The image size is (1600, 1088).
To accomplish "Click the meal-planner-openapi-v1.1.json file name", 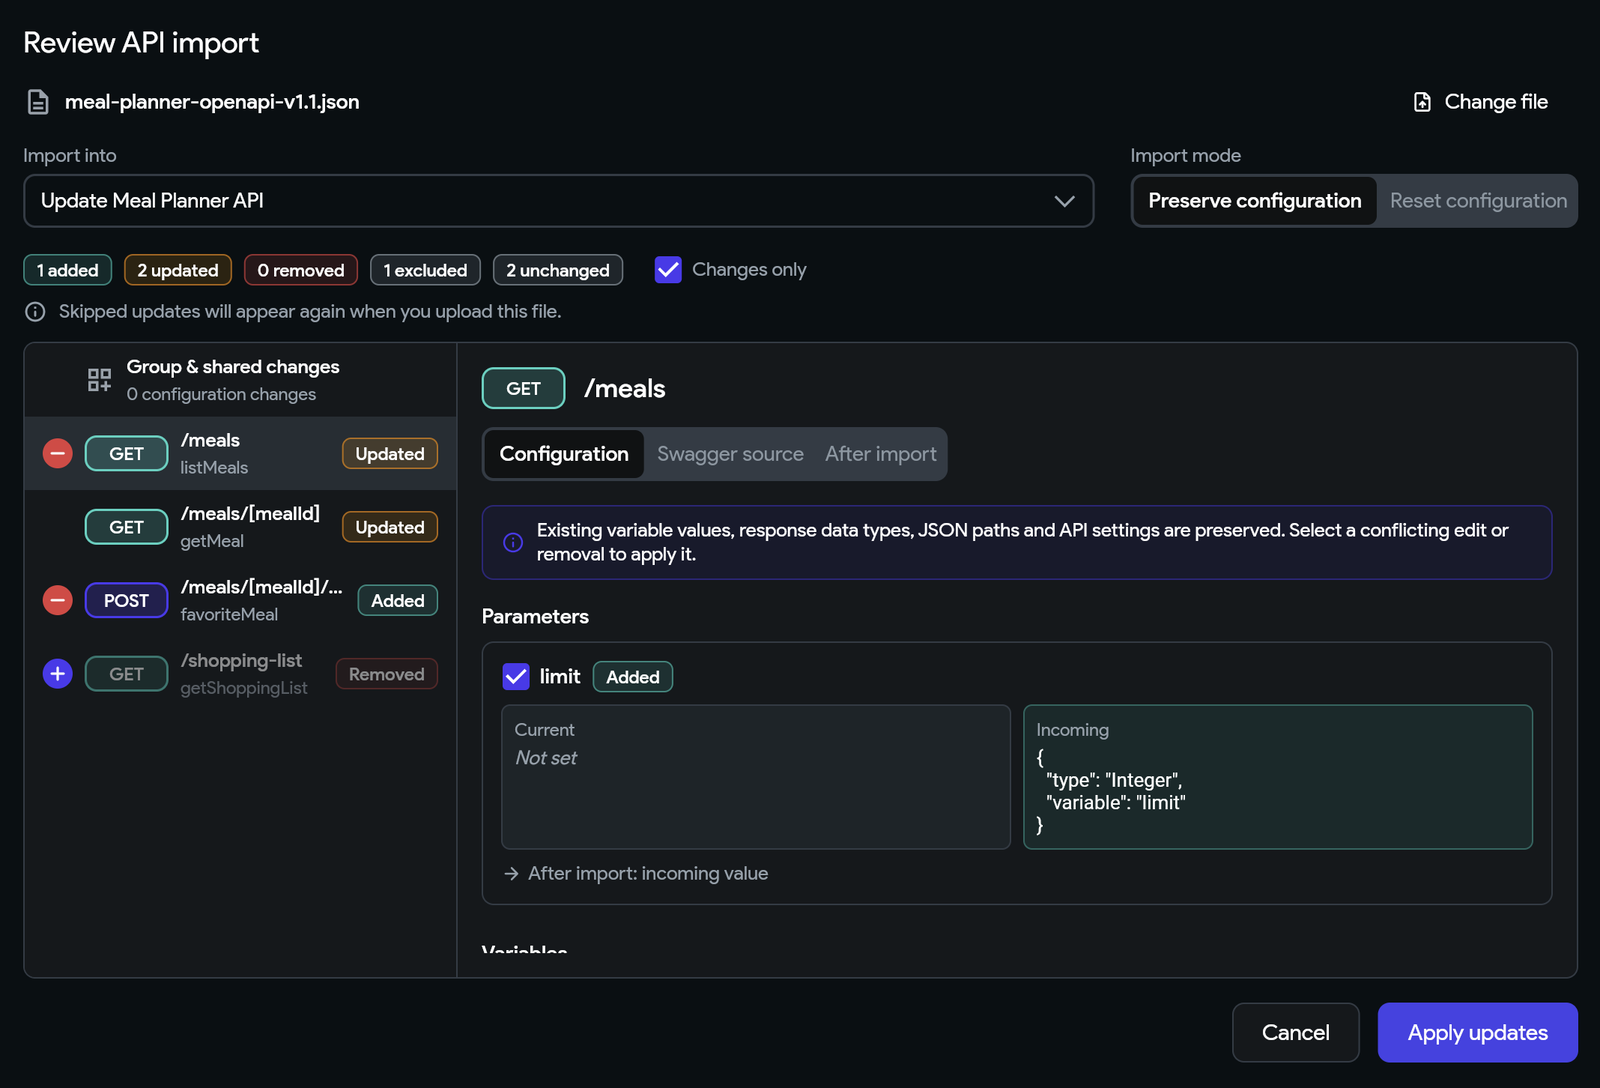I will [212, 102].
